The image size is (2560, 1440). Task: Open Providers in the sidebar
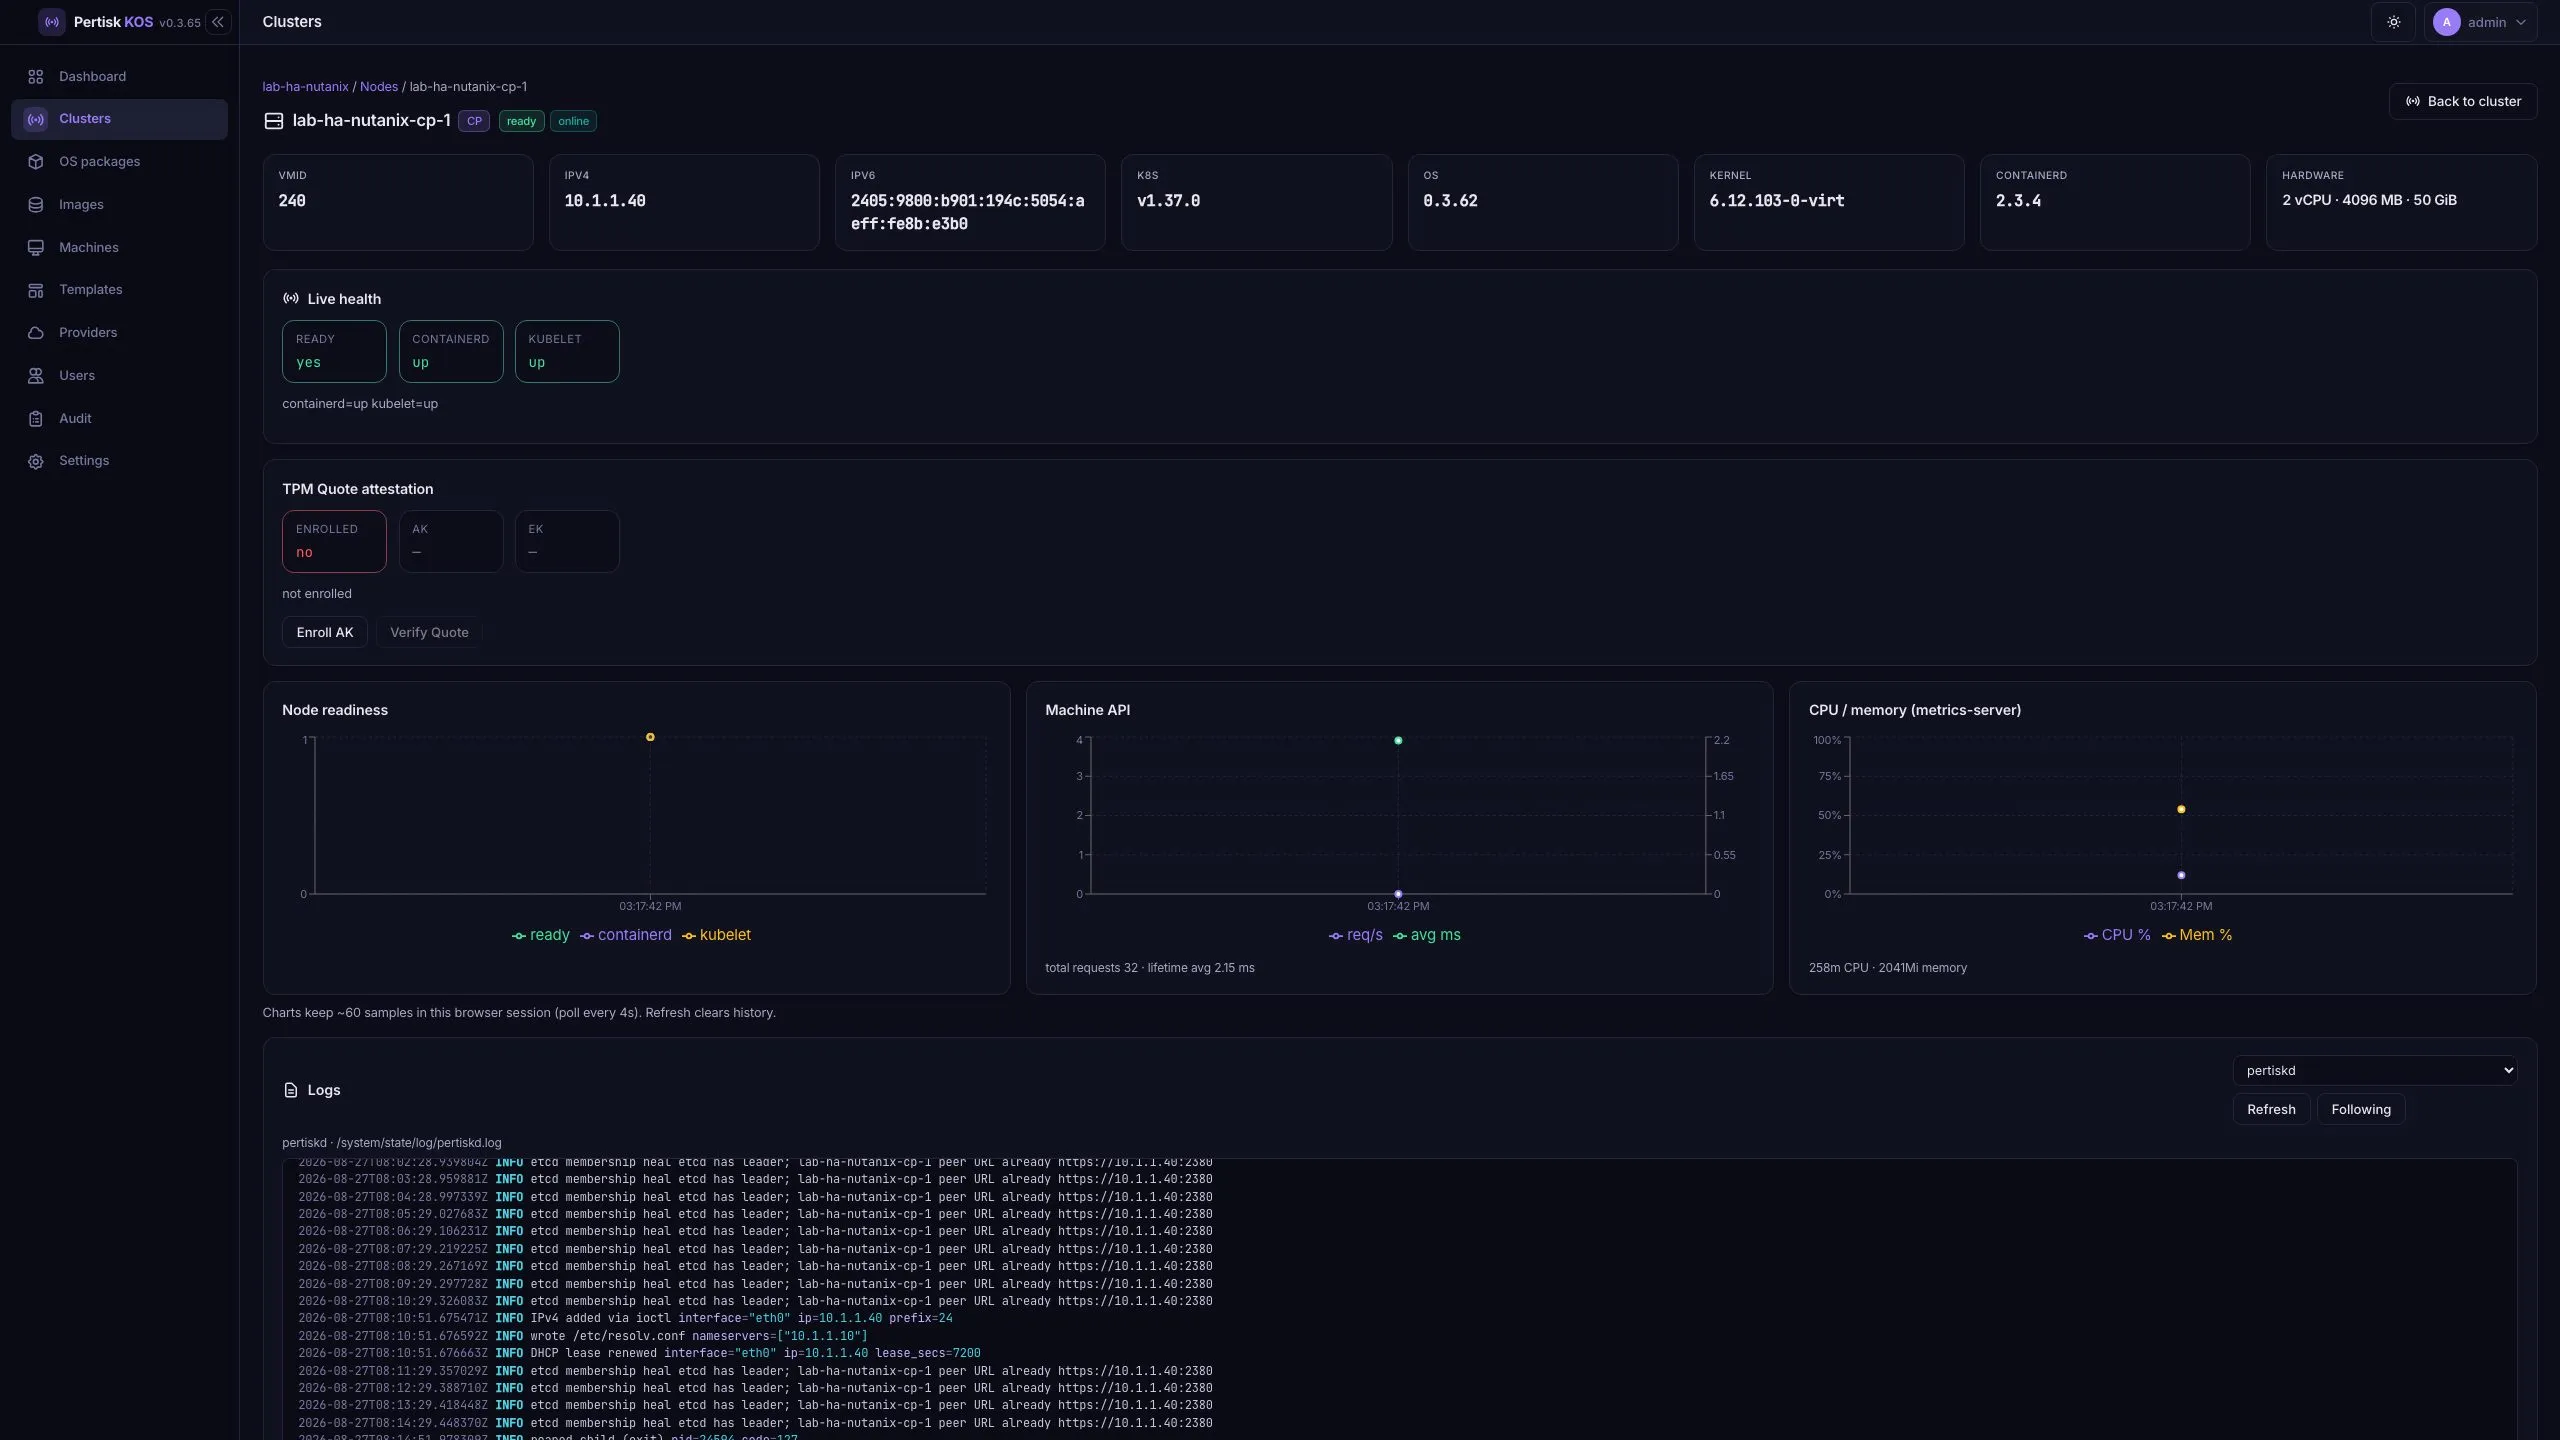[119, 332]
